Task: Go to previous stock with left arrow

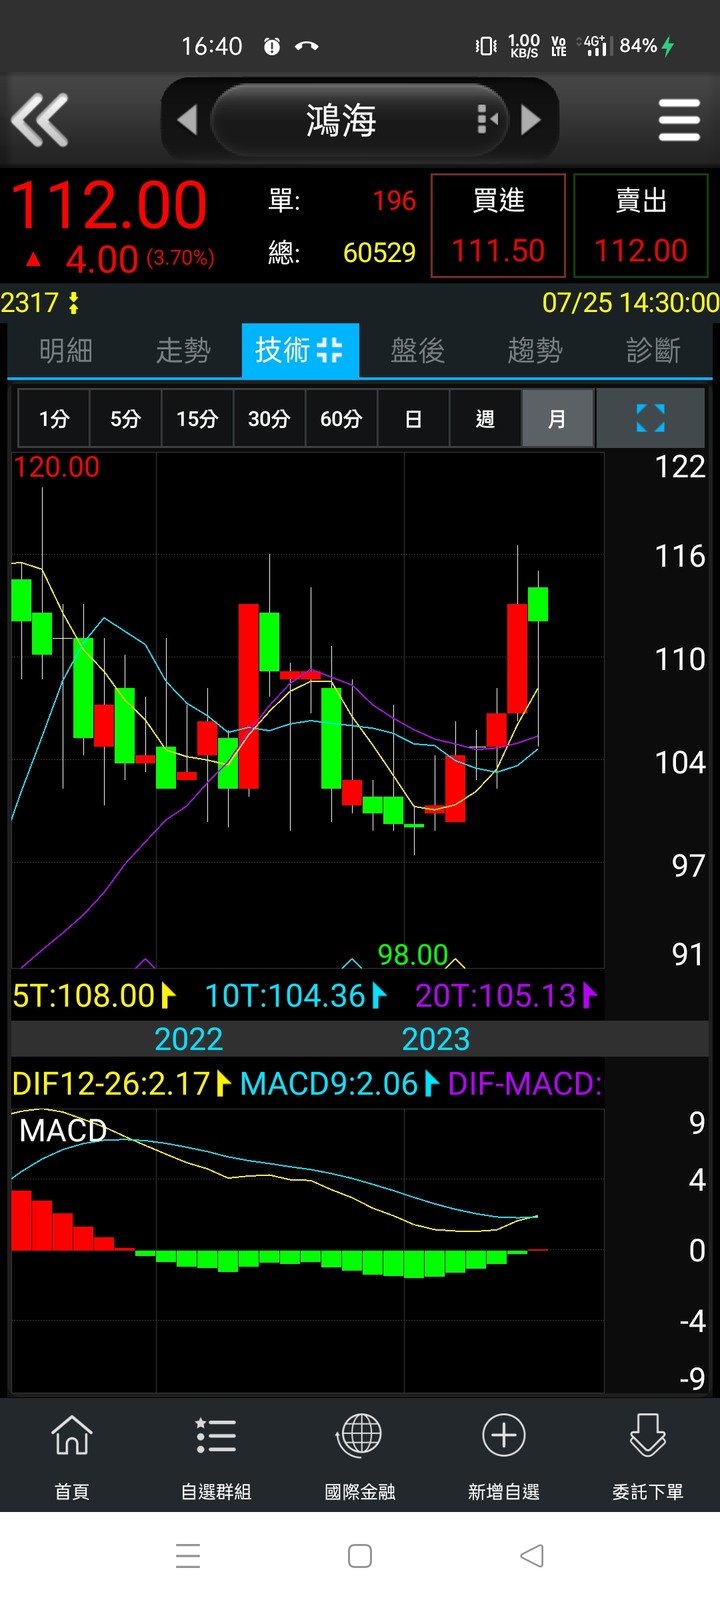Action: point(187,120)
